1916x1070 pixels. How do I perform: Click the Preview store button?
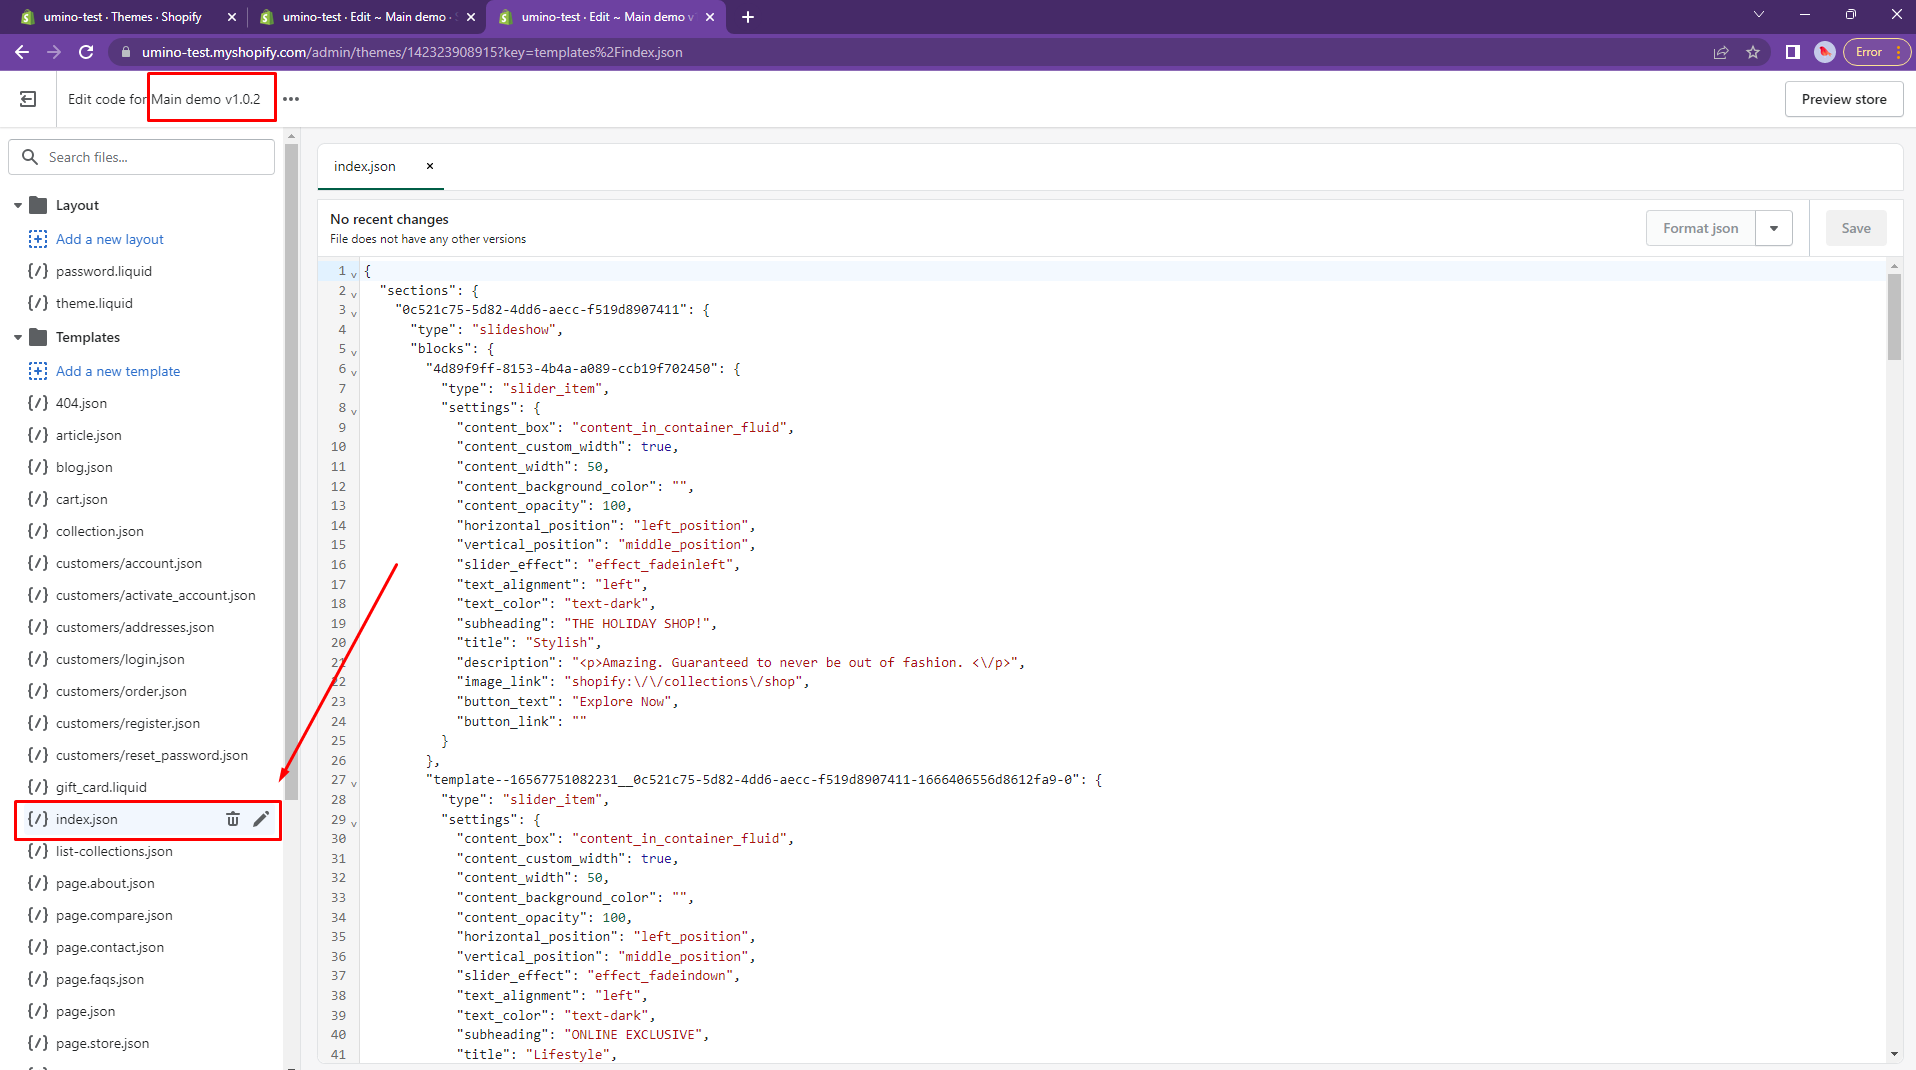point(1843,99)
